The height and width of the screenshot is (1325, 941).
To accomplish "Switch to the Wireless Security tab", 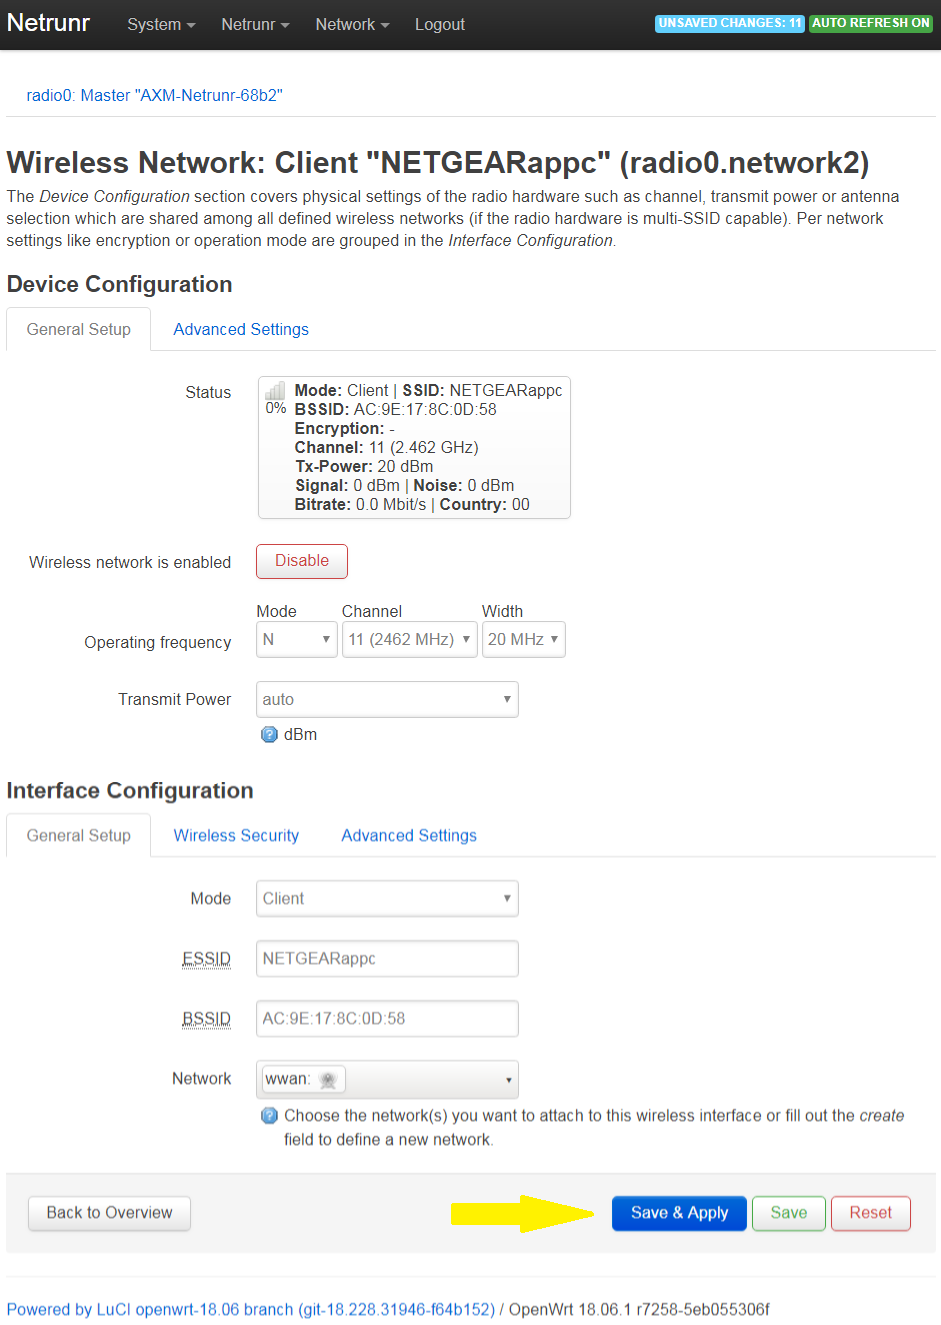I will 236,835.
